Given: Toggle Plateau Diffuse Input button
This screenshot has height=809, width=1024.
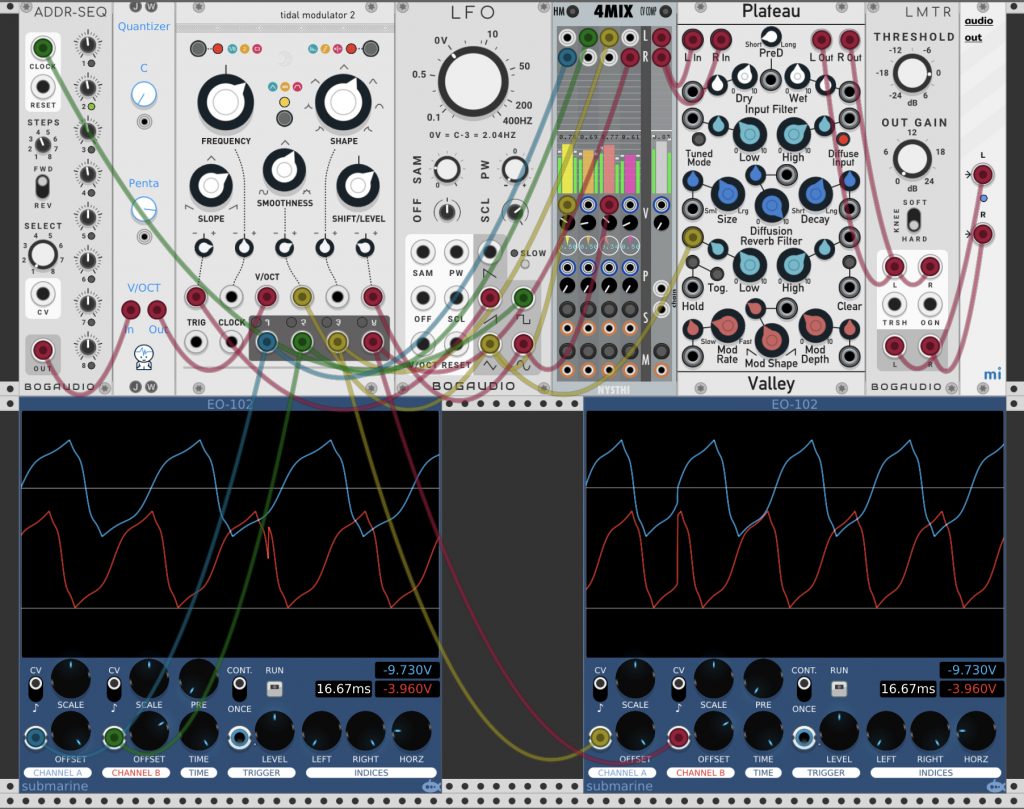Looking at the screenshot, I should point(842,139).
